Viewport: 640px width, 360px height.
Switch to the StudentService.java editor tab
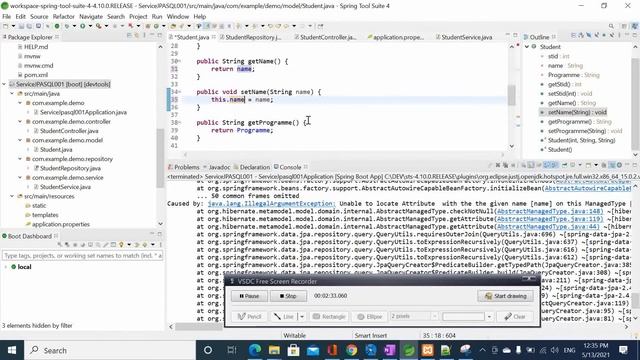[x=467, y=37]
